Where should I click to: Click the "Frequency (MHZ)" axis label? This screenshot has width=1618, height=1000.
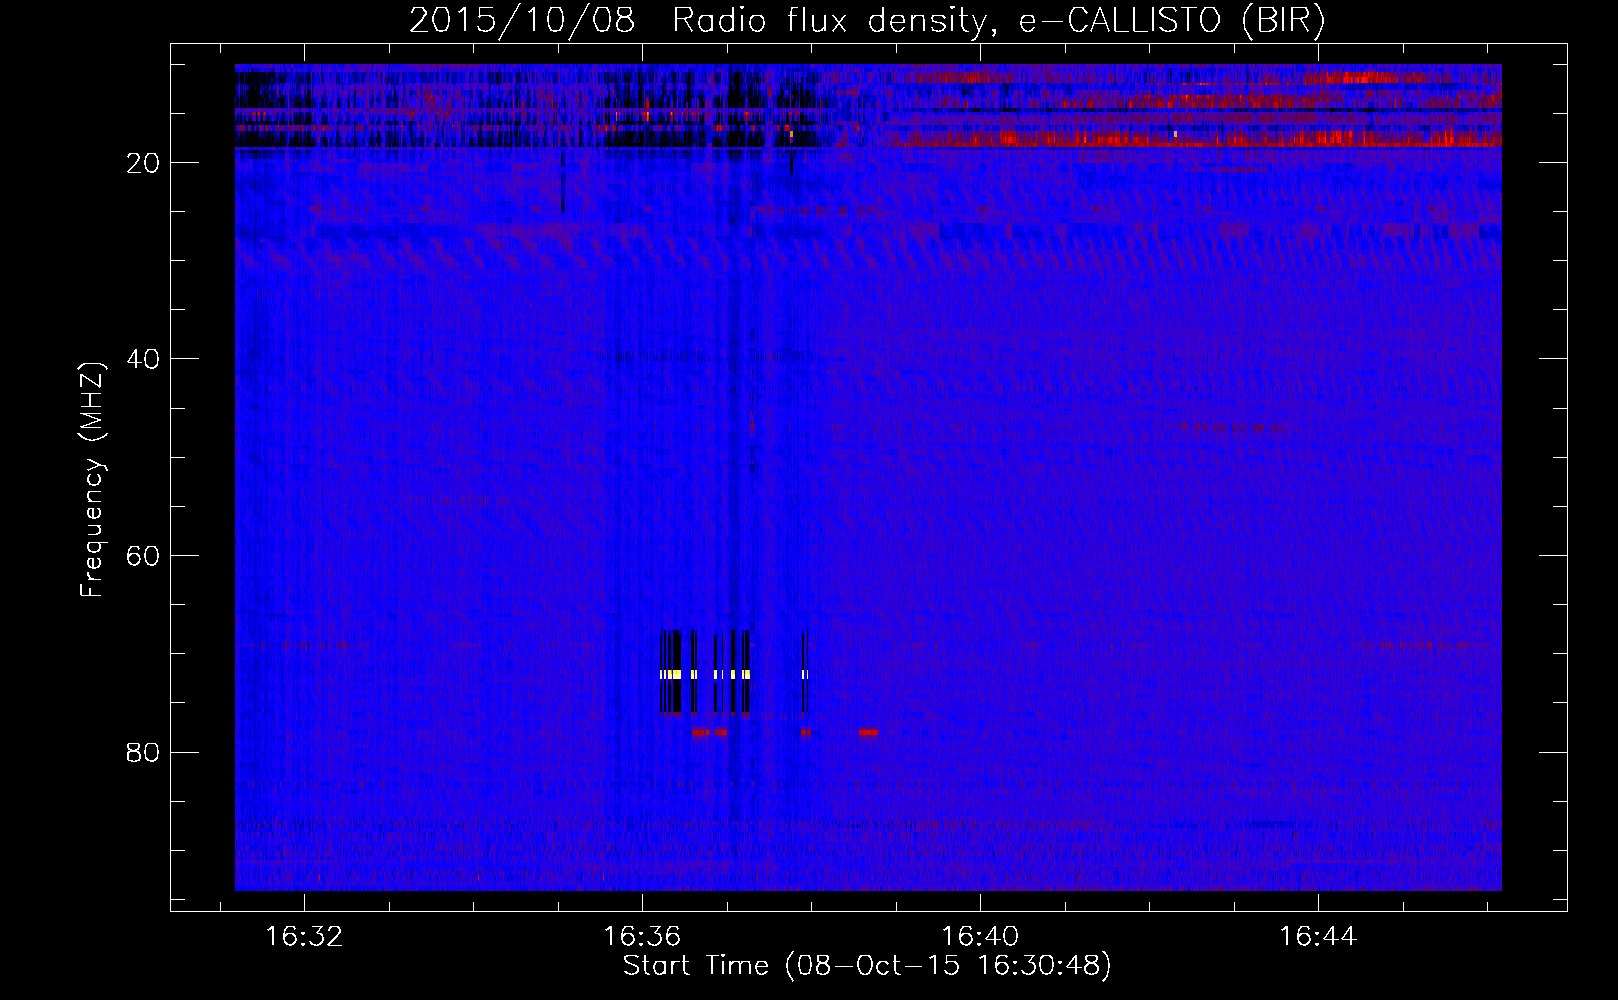pos(92,480)
